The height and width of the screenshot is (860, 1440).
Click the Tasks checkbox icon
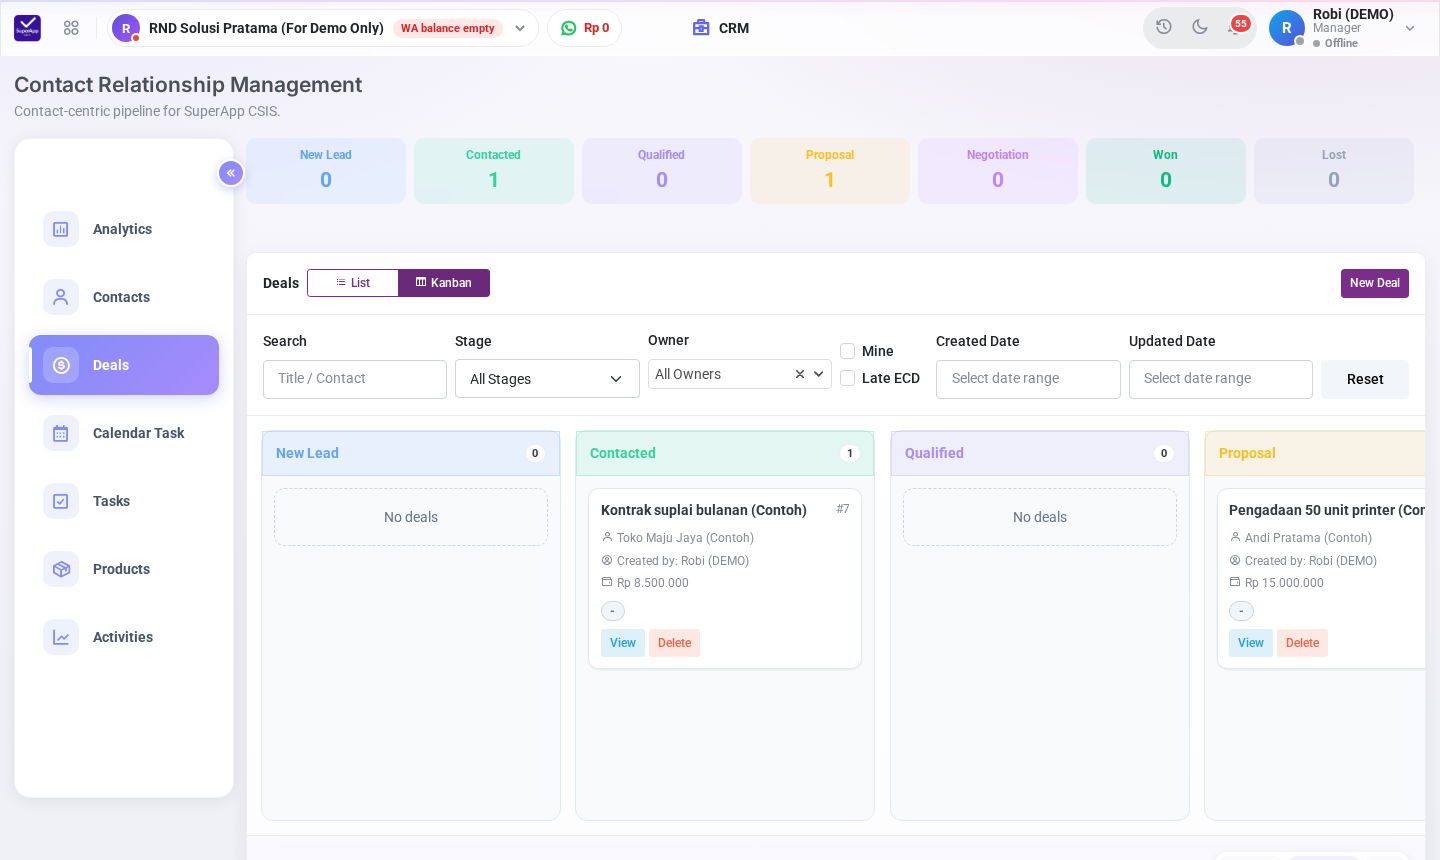[x=61, y=501]
